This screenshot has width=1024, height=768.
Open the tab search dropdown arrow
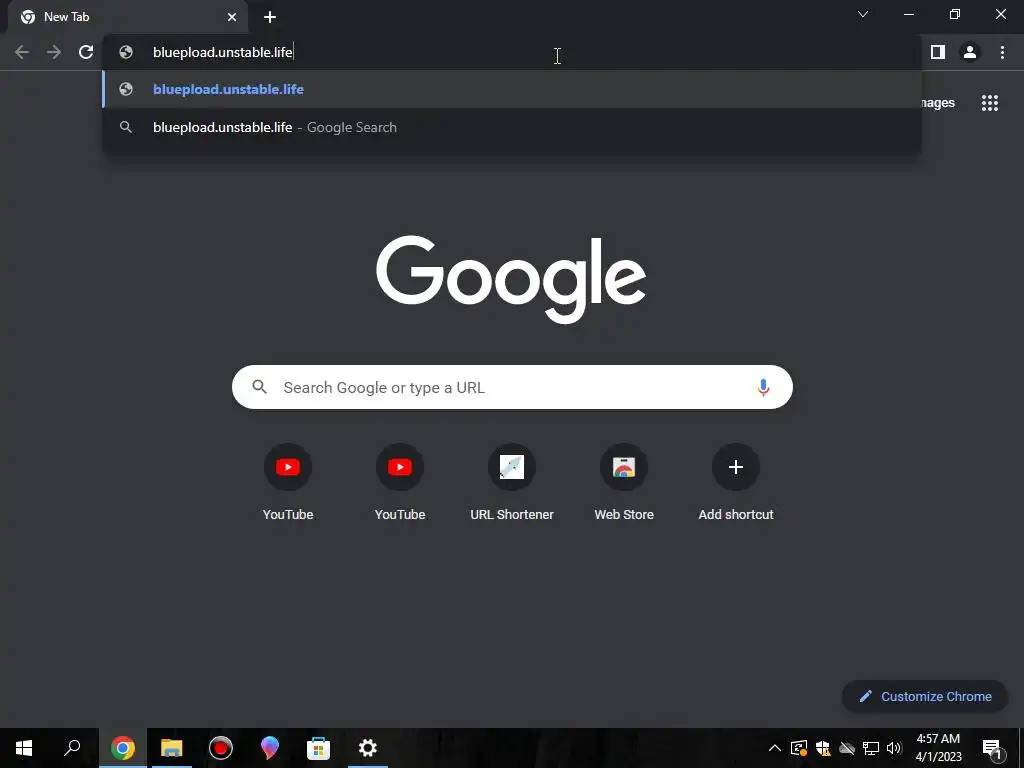(x=863, y=14)
